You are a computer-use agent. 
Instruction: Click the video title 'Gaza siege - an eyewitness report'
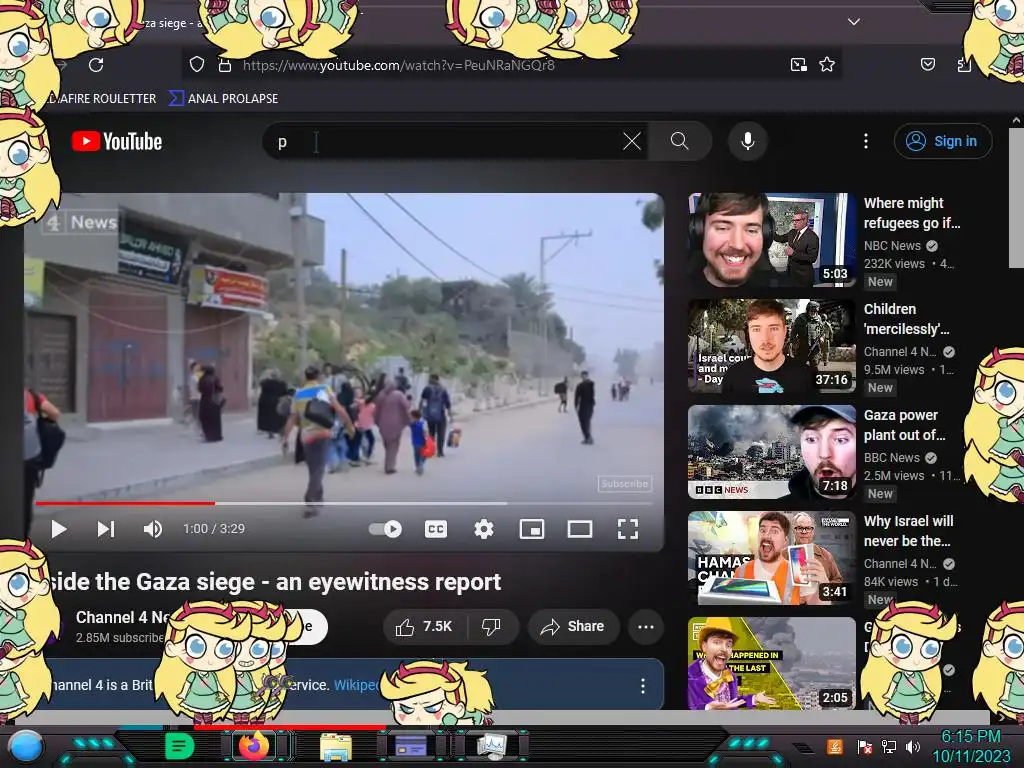[276, 582]
